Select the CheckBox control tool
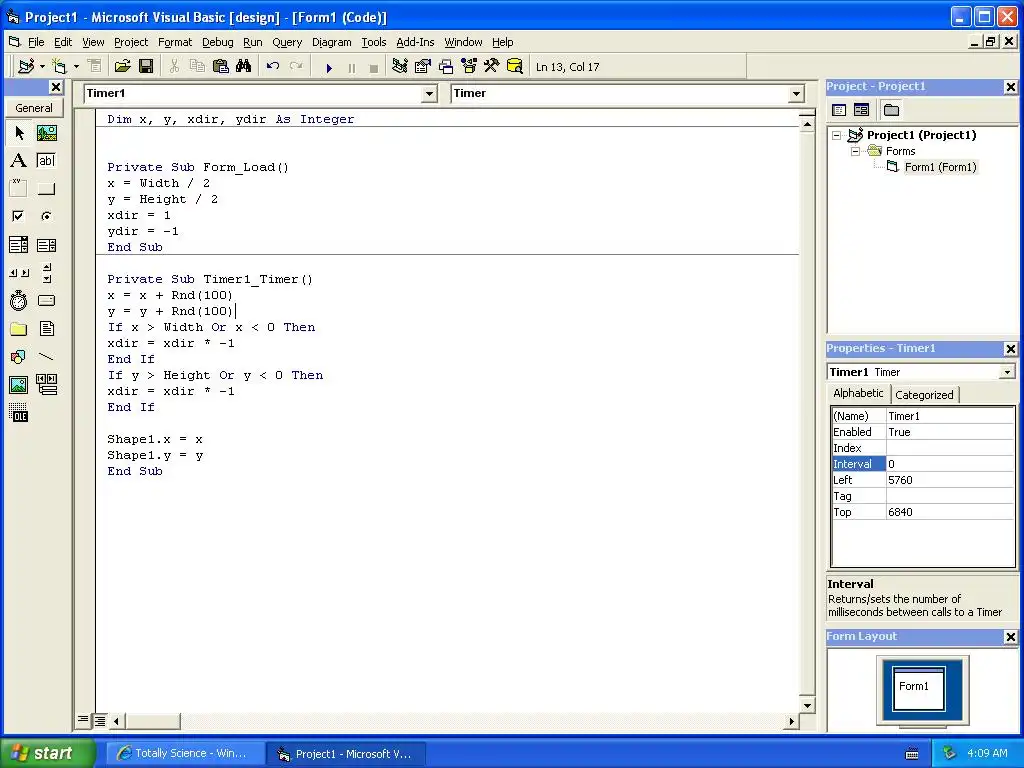 point(19,216)
